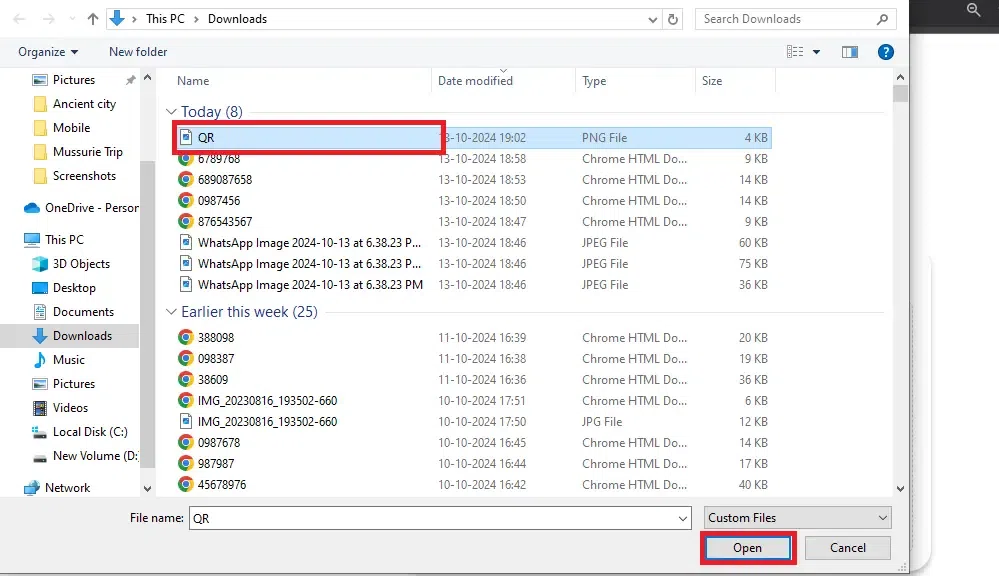Open the Custom Files type dropdown

797,518
